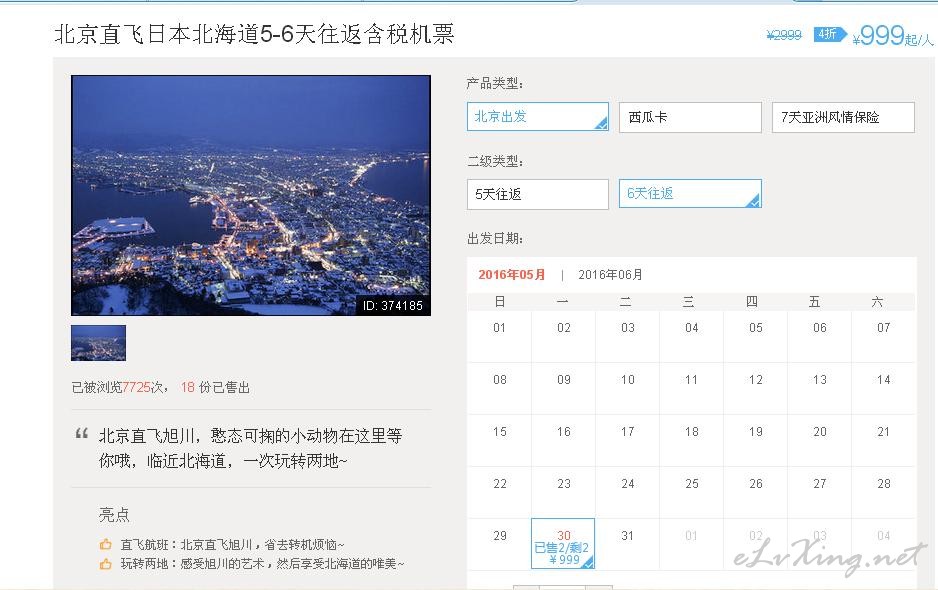Image resolution: width=938 pixels, height=590 pixels.
Task: Click the 7725 view count text
Action: pyautogui.click(x=136, y=387)
